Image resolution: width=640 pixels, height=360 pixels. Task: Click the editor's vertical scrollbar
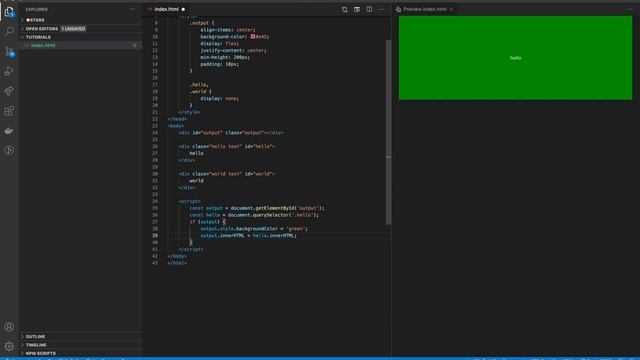(388, 131)
